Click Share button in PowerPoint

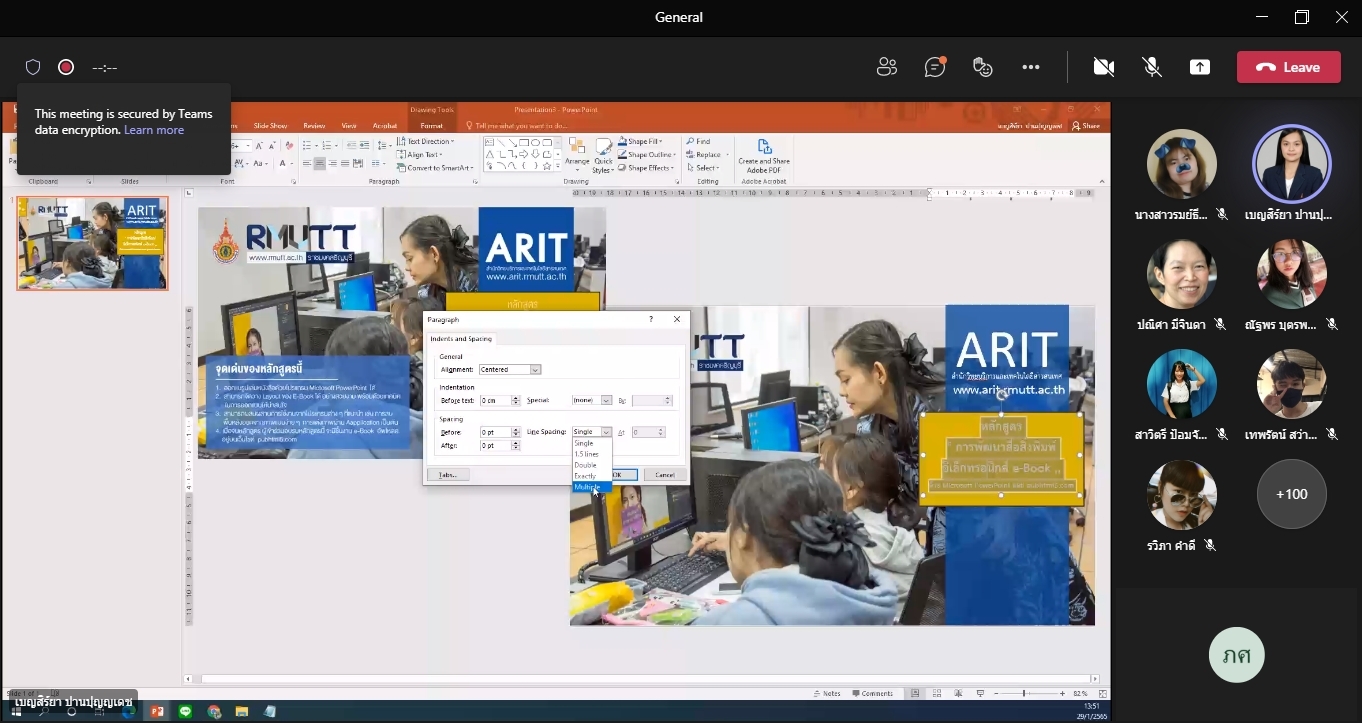(x=1085, y=126)
